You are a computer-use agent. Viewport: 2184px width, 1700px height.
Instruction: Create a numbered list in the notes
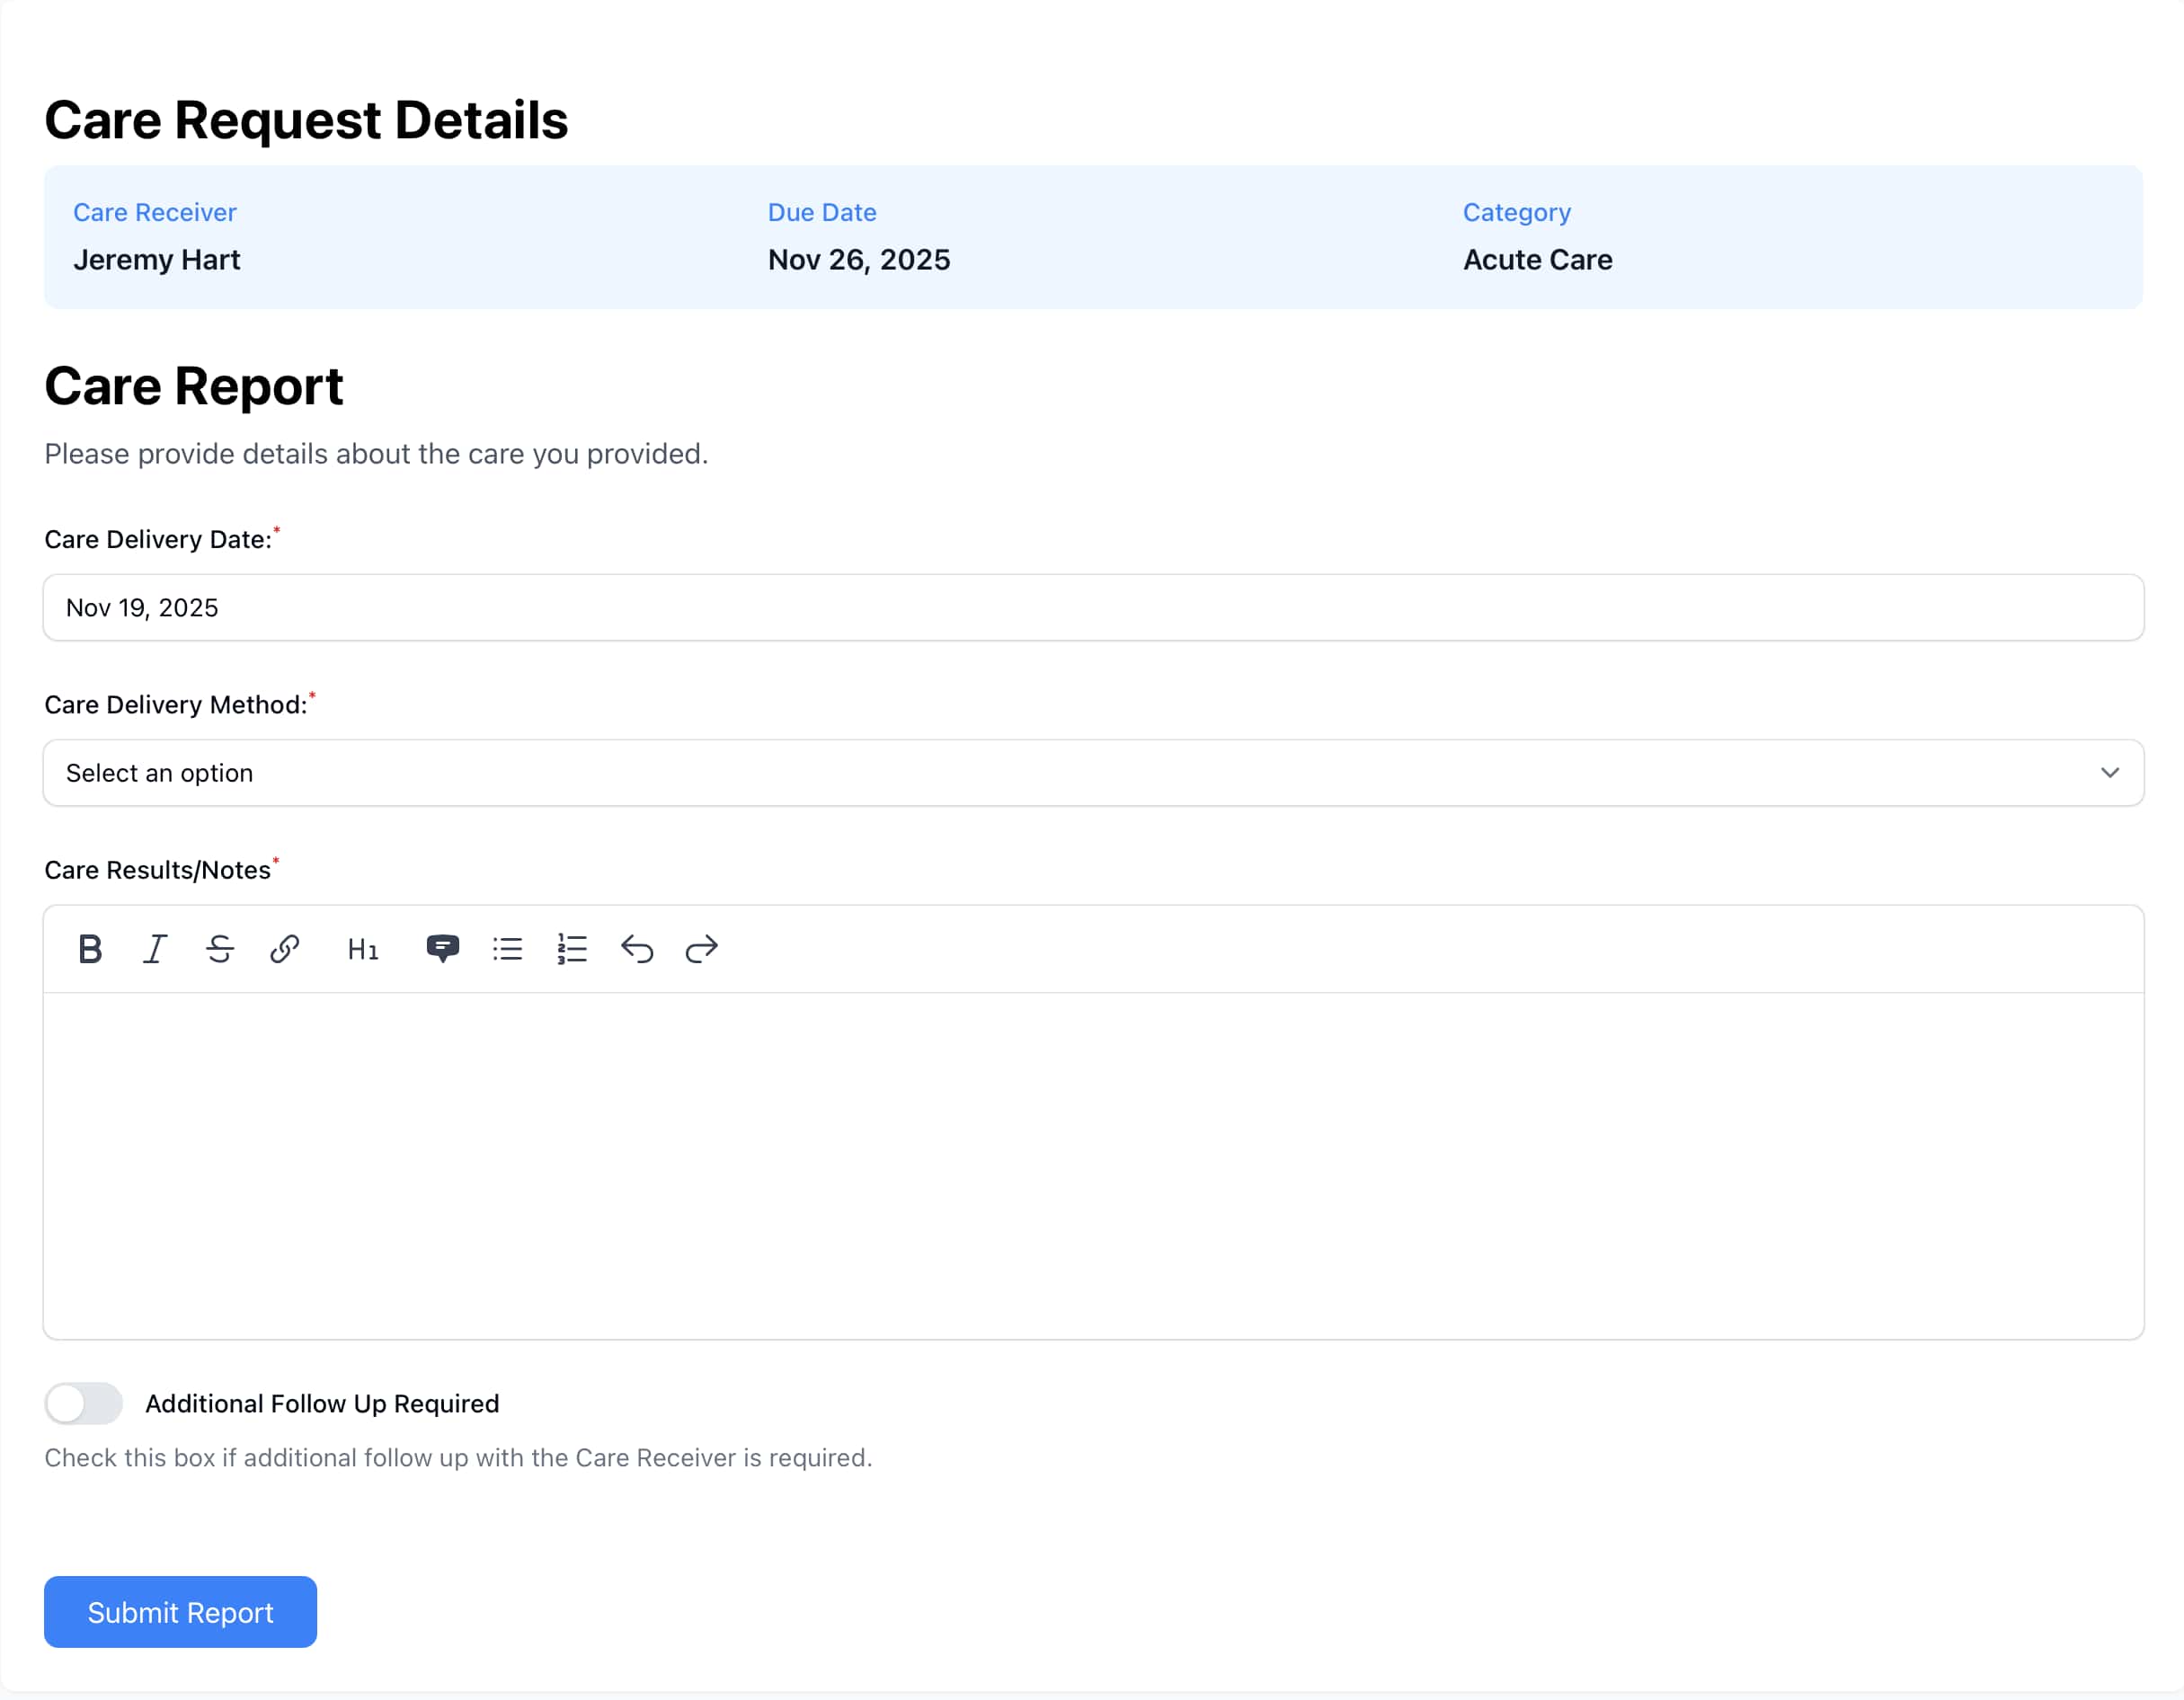point(571,949)
